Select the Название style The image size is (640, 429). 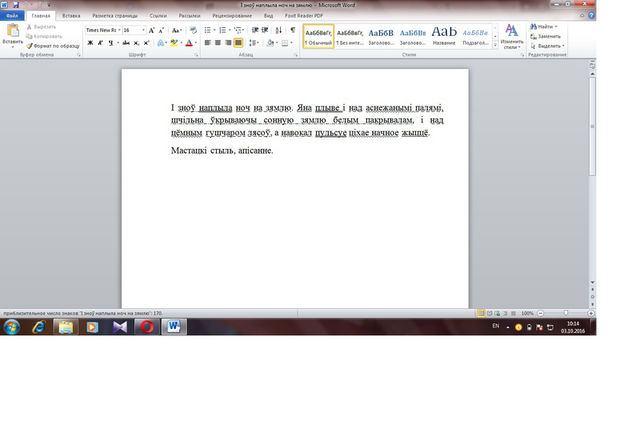click(x=444, y=36)
